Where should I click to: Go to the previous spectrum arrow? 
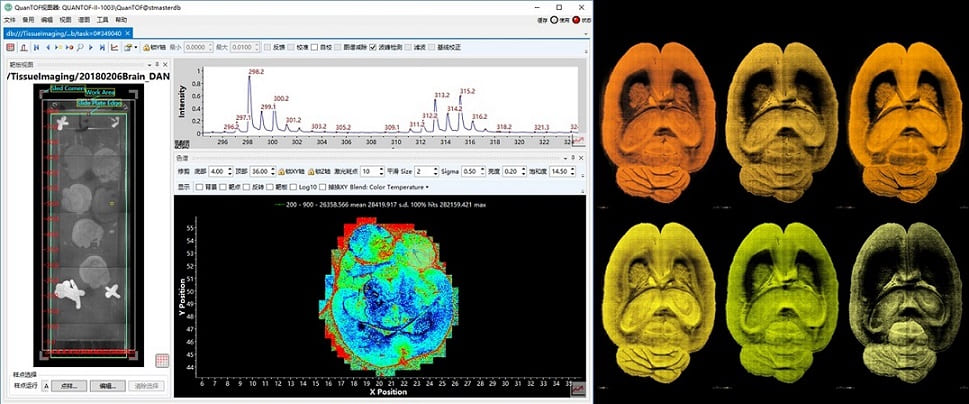[x=48, y=48]
